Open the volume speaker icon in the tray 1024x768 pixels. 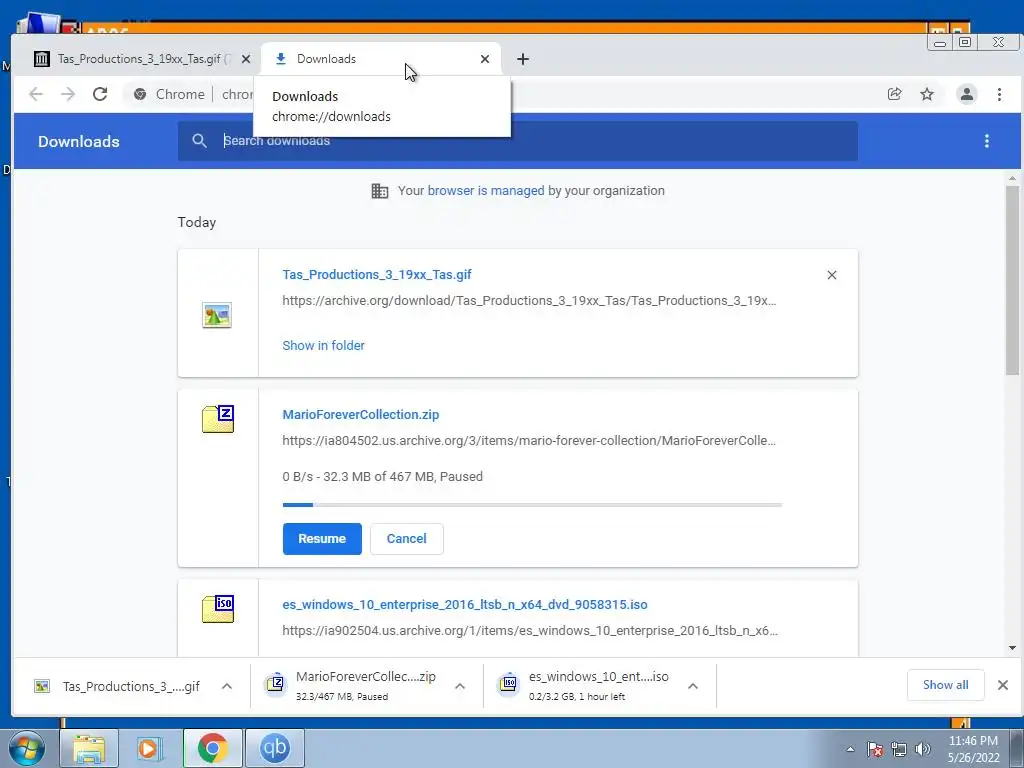click(923, 749)
